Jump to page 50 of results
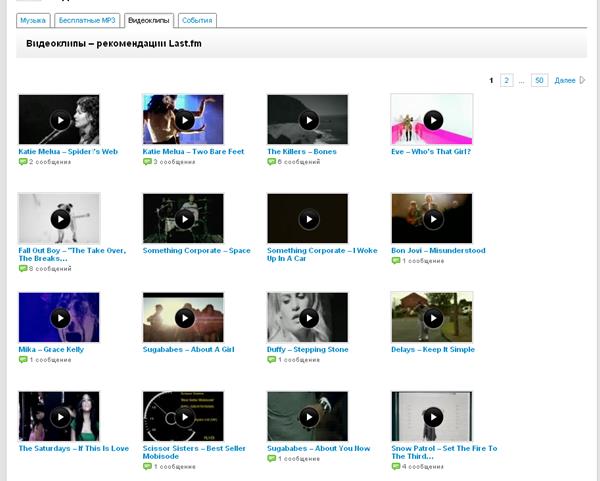600x481 pixels. click(539, 80)
